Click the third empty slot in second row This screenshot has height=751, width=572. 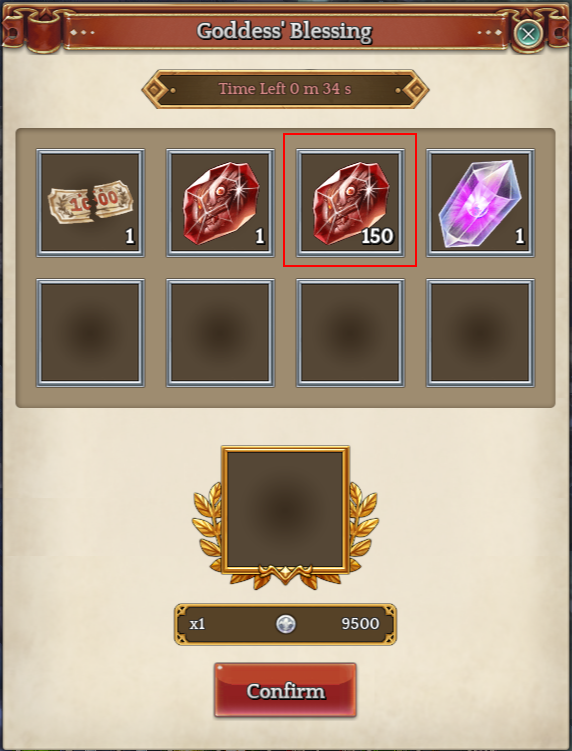pyautogui.click(x=350, y=333)
